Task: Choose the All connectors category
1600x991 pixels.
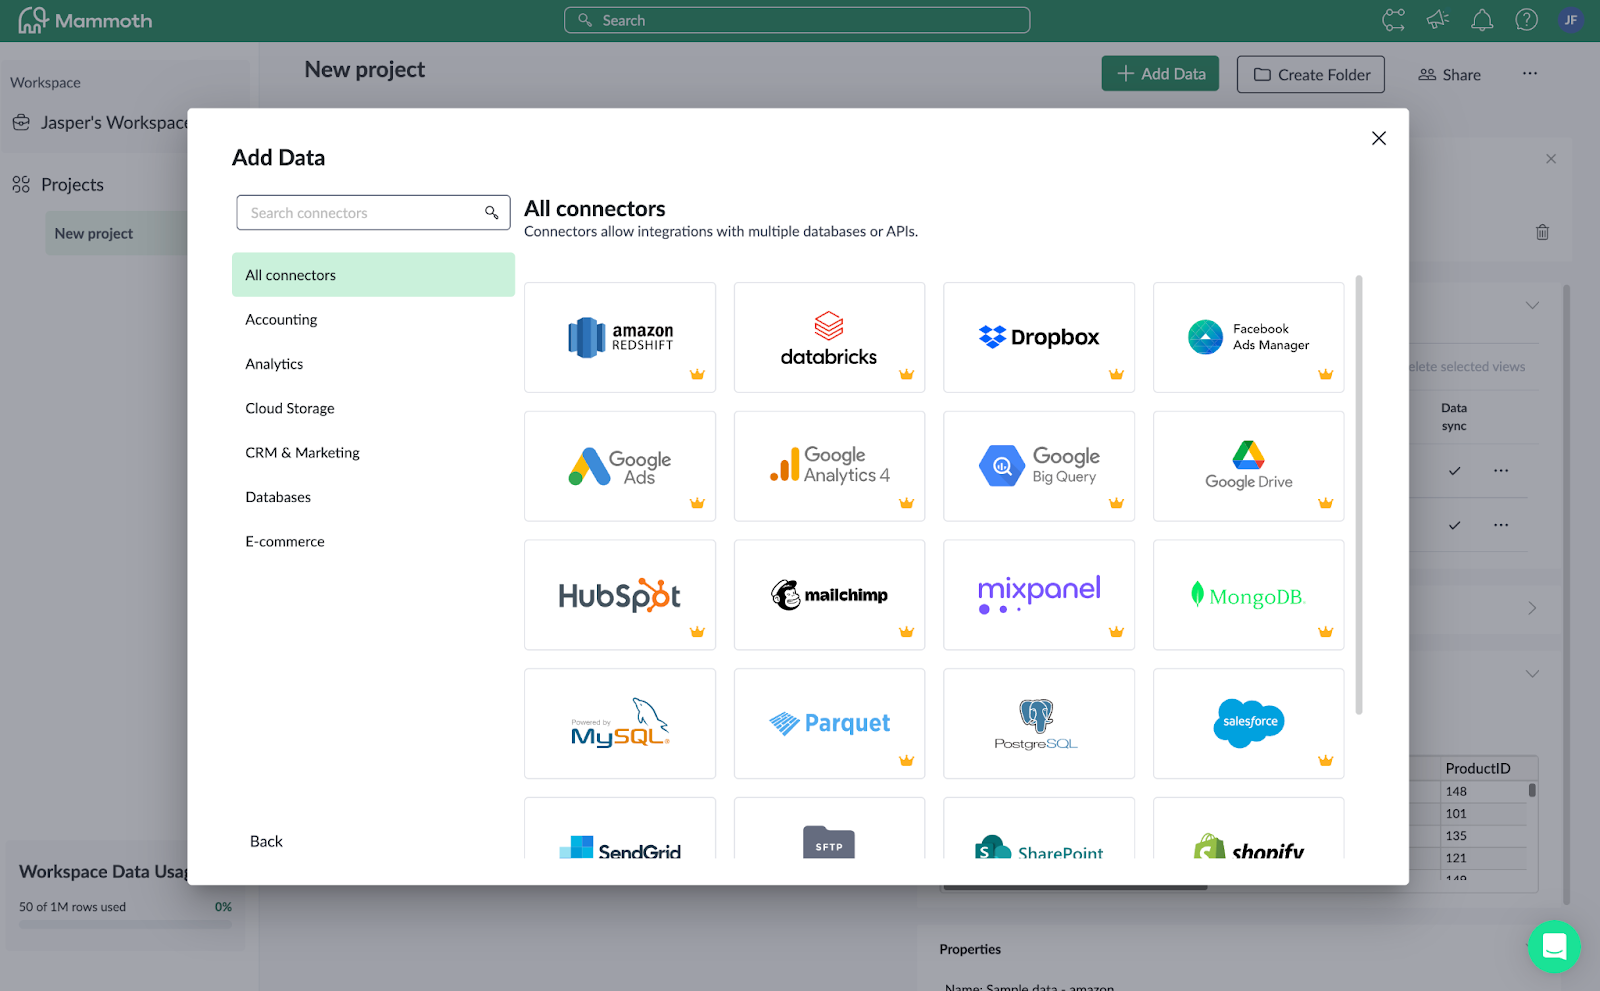Action: (x=373, y=275)
